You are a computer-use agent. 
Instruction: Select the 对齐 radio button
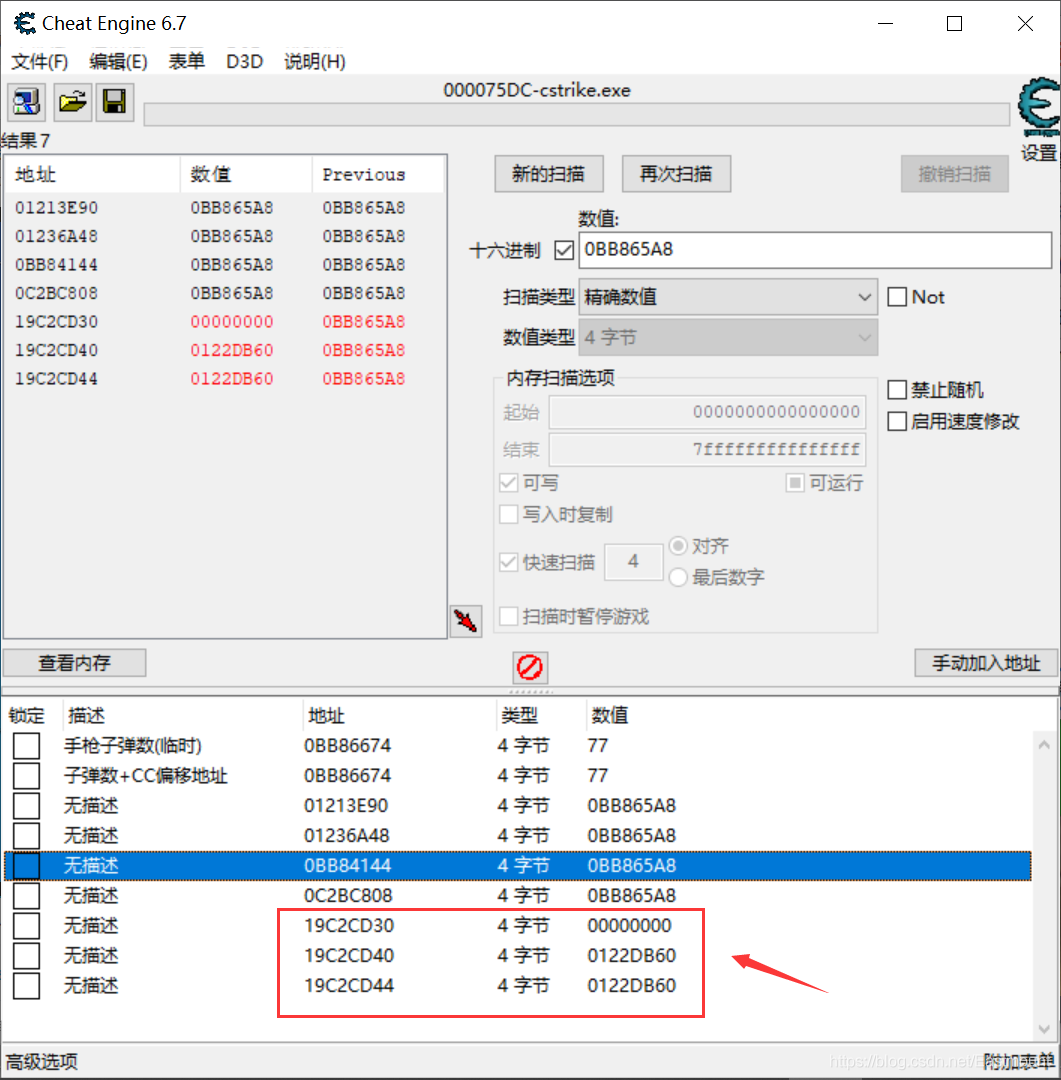(678, 546)
